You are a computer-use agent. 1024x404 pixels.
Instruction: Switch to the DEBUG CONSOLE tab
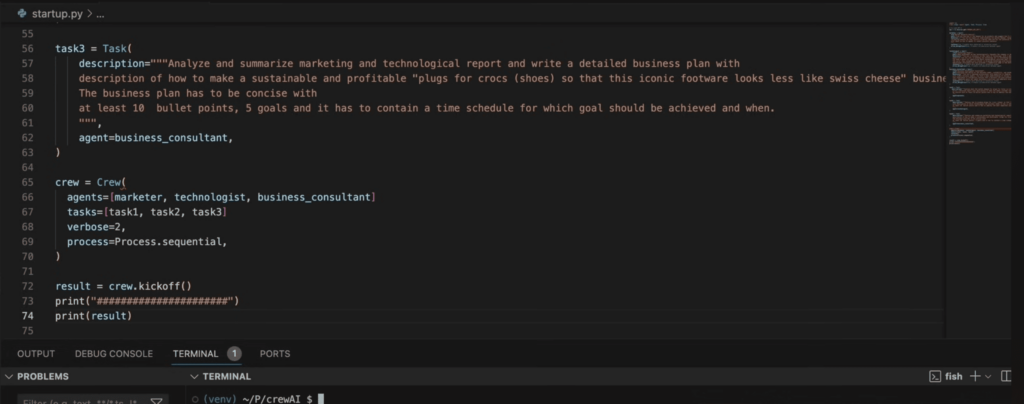(x=114, y=354)
